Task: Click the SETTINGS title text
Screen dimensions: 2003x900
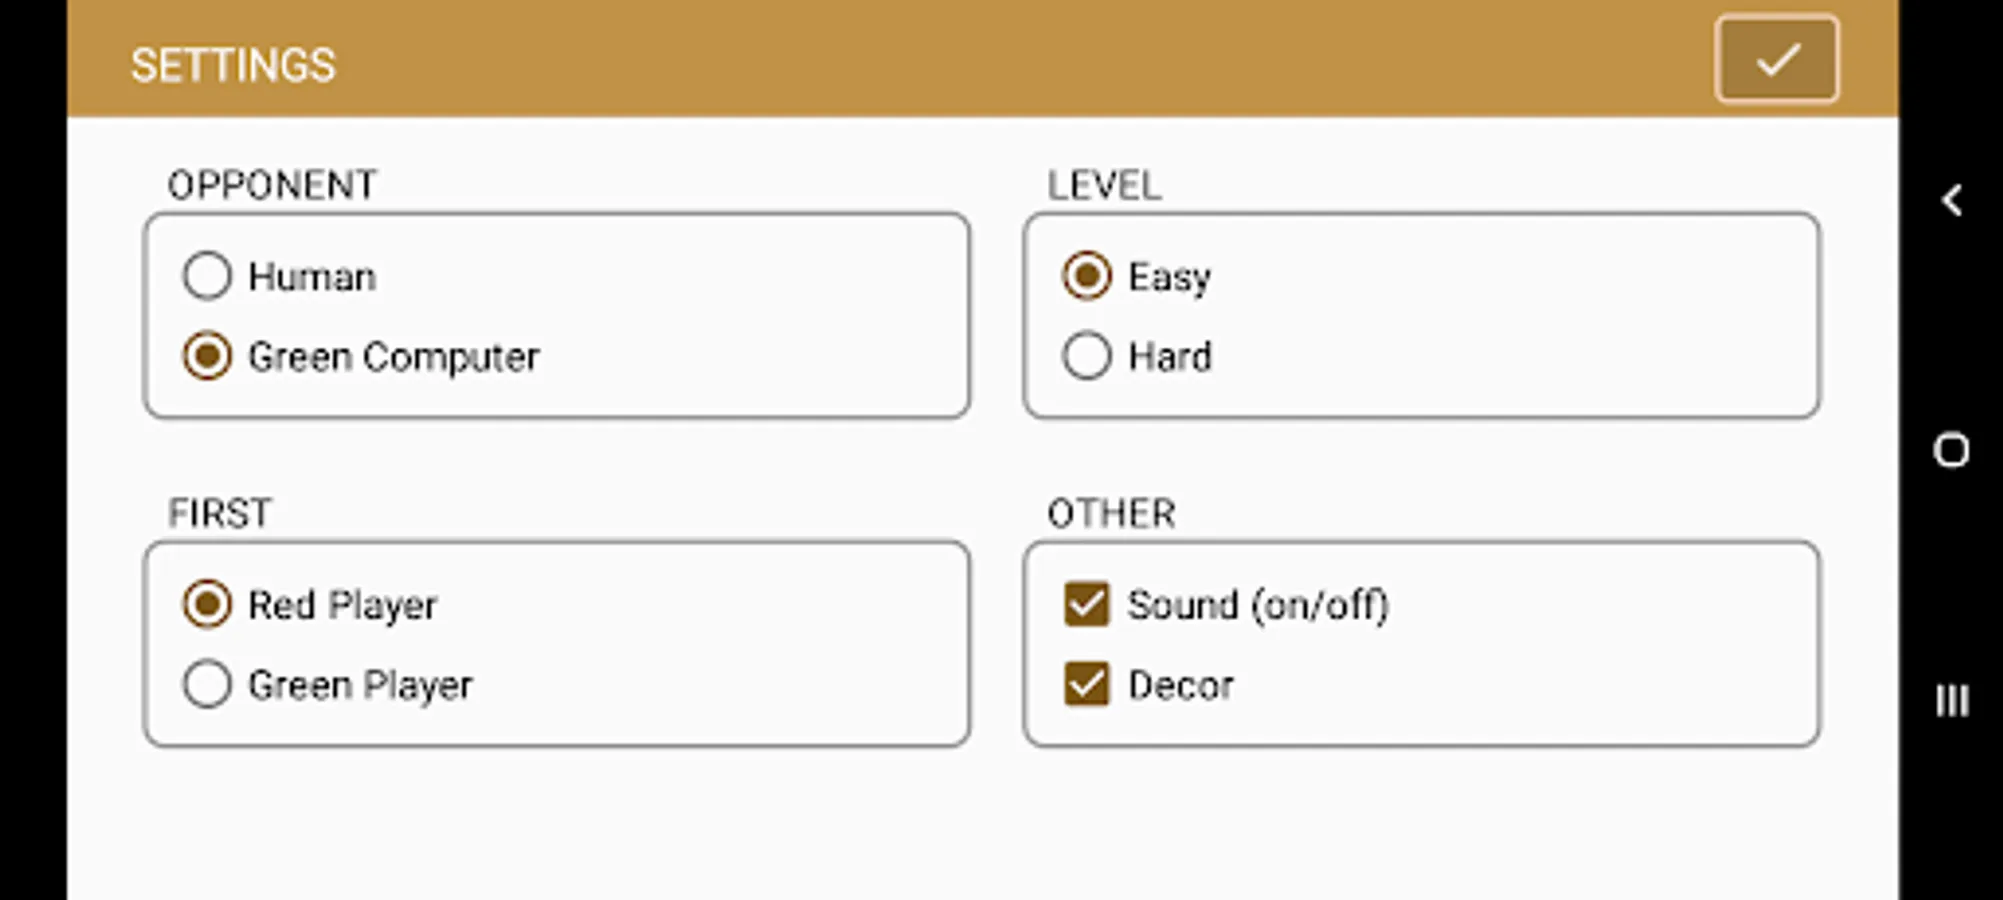Action: (x=233, y=66)
